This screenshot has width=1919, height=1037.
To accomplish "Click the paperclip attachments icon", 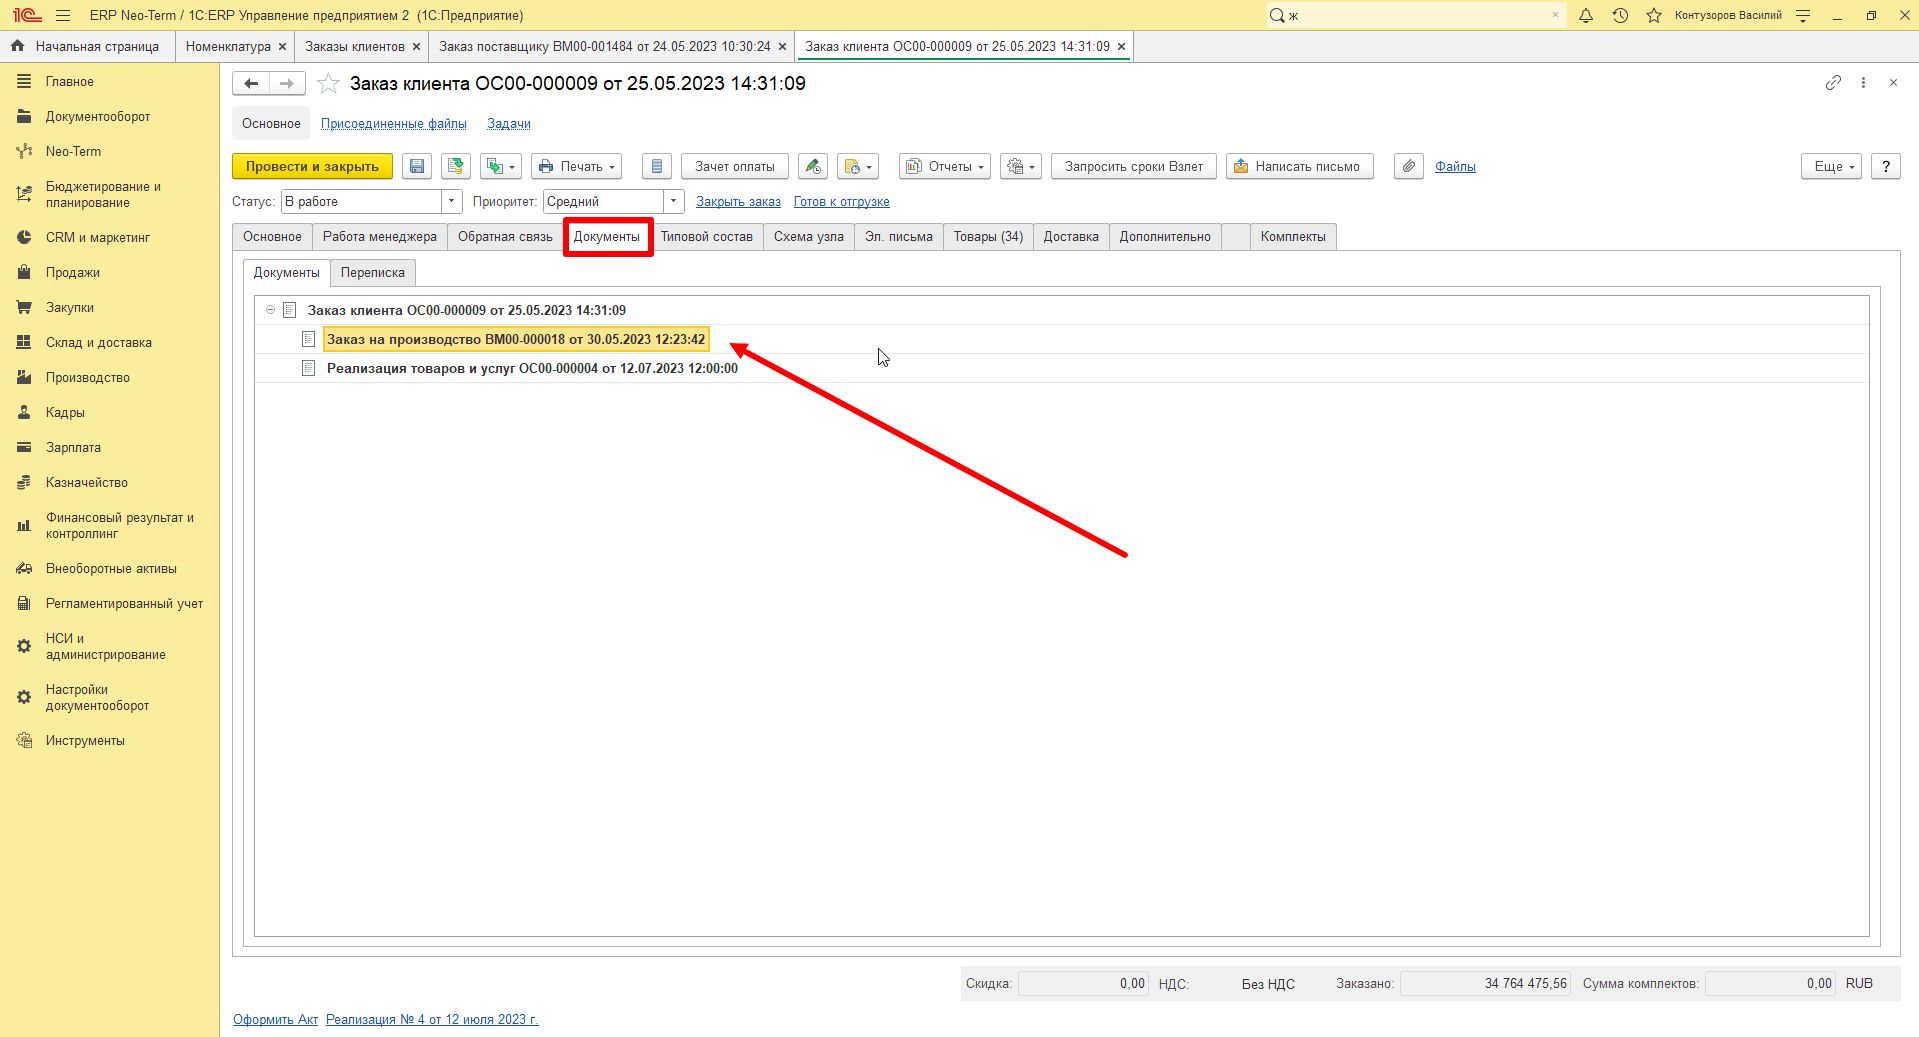I will pyautogui.click(x=1408, y=166).
